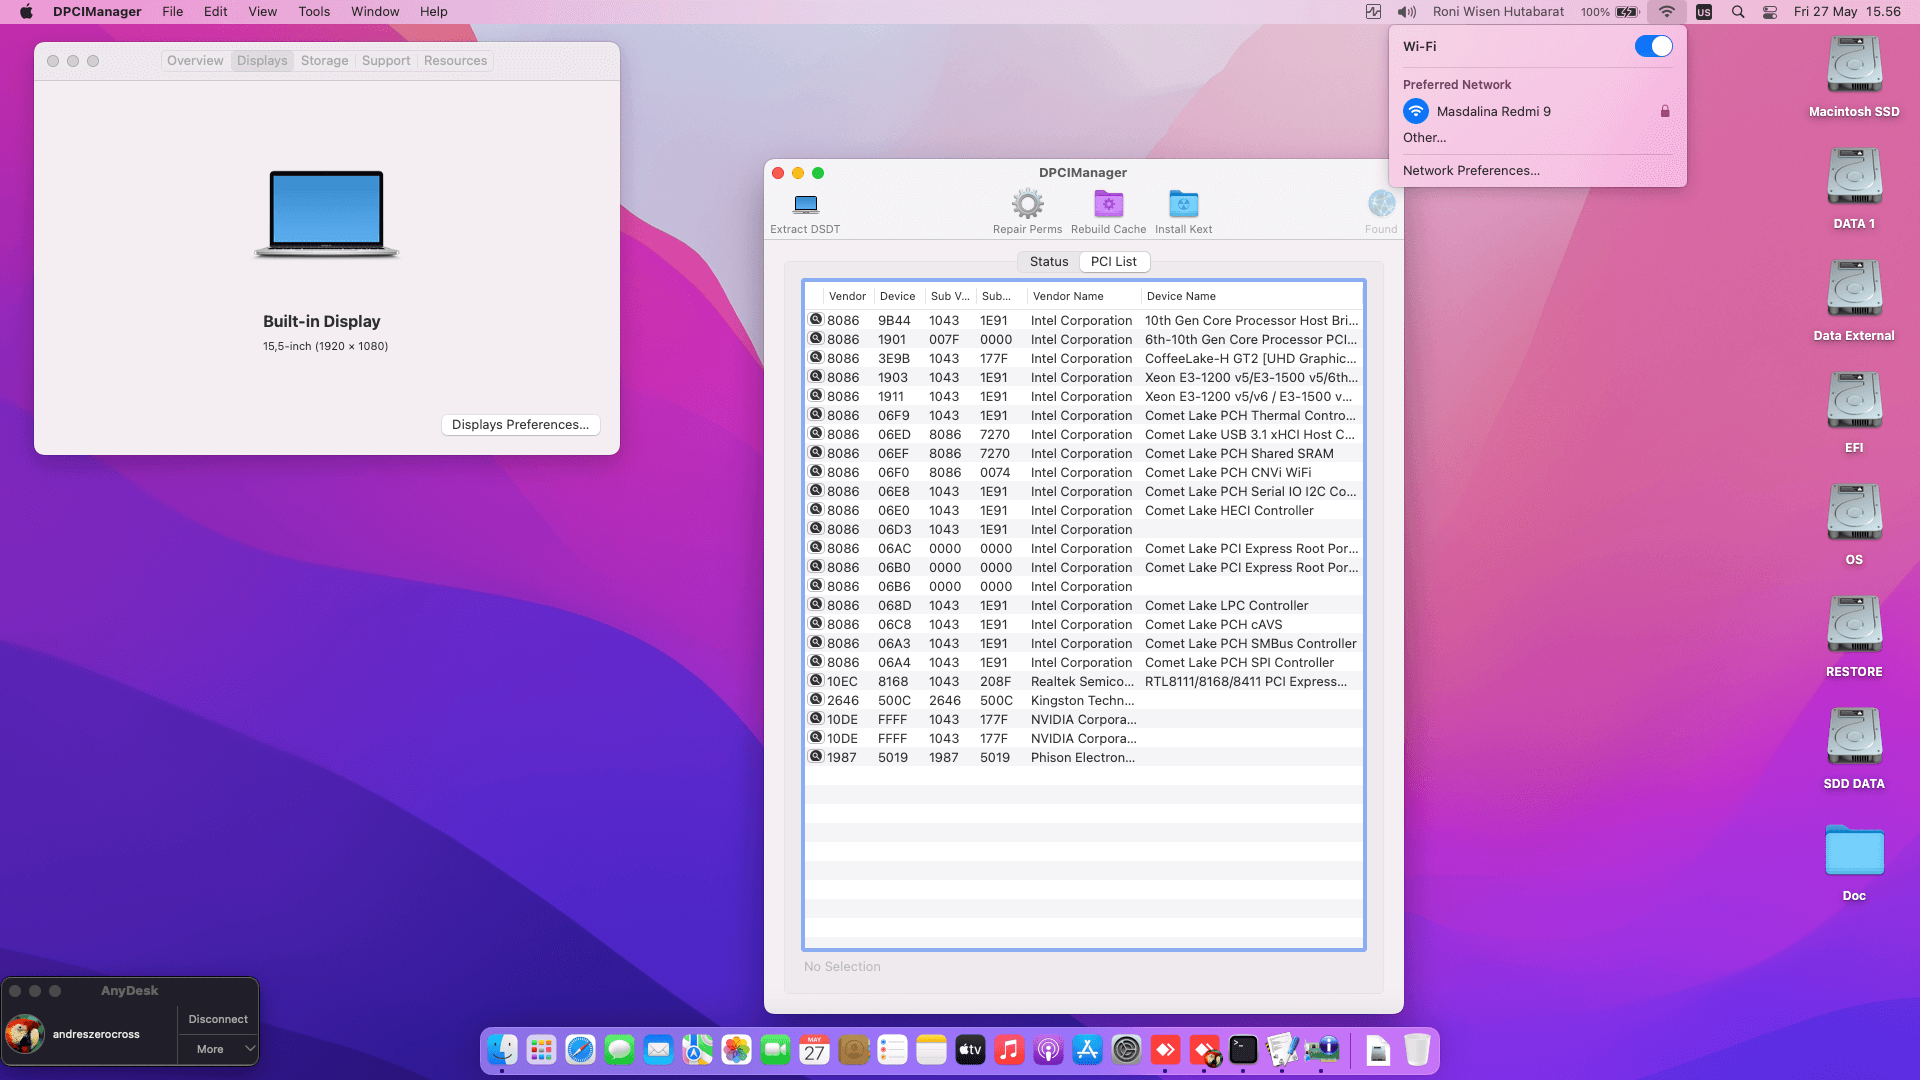Select the RESTORE drive icon

1854,624
